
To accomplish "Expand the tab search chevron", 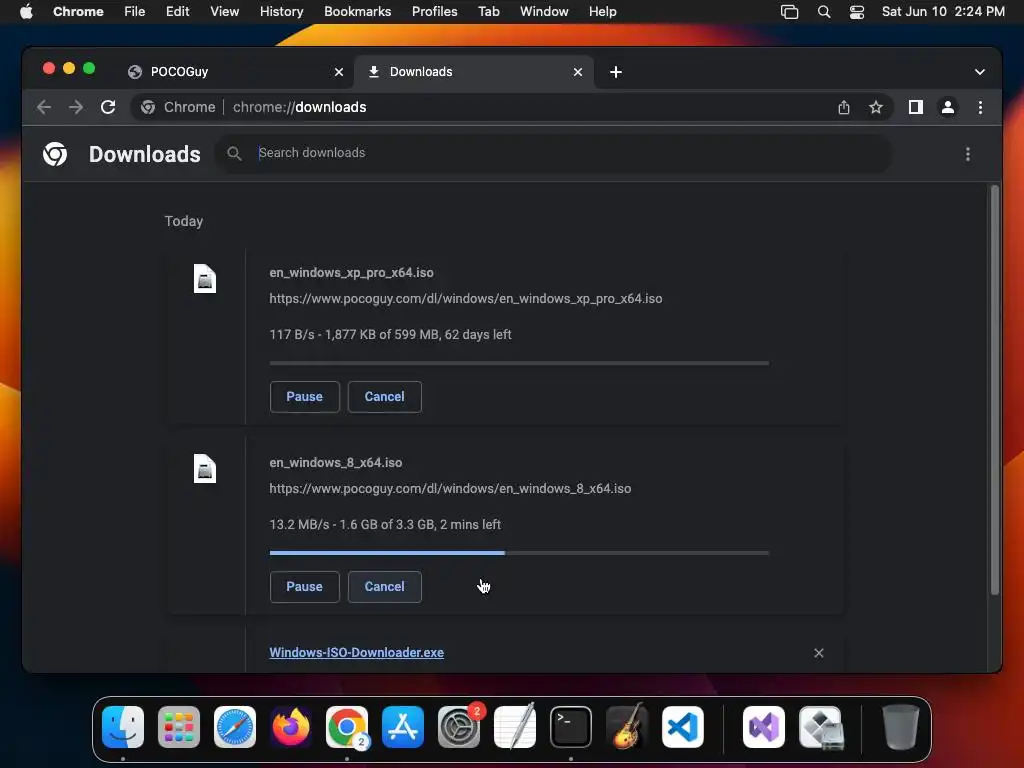I will [x=980, y=72].
